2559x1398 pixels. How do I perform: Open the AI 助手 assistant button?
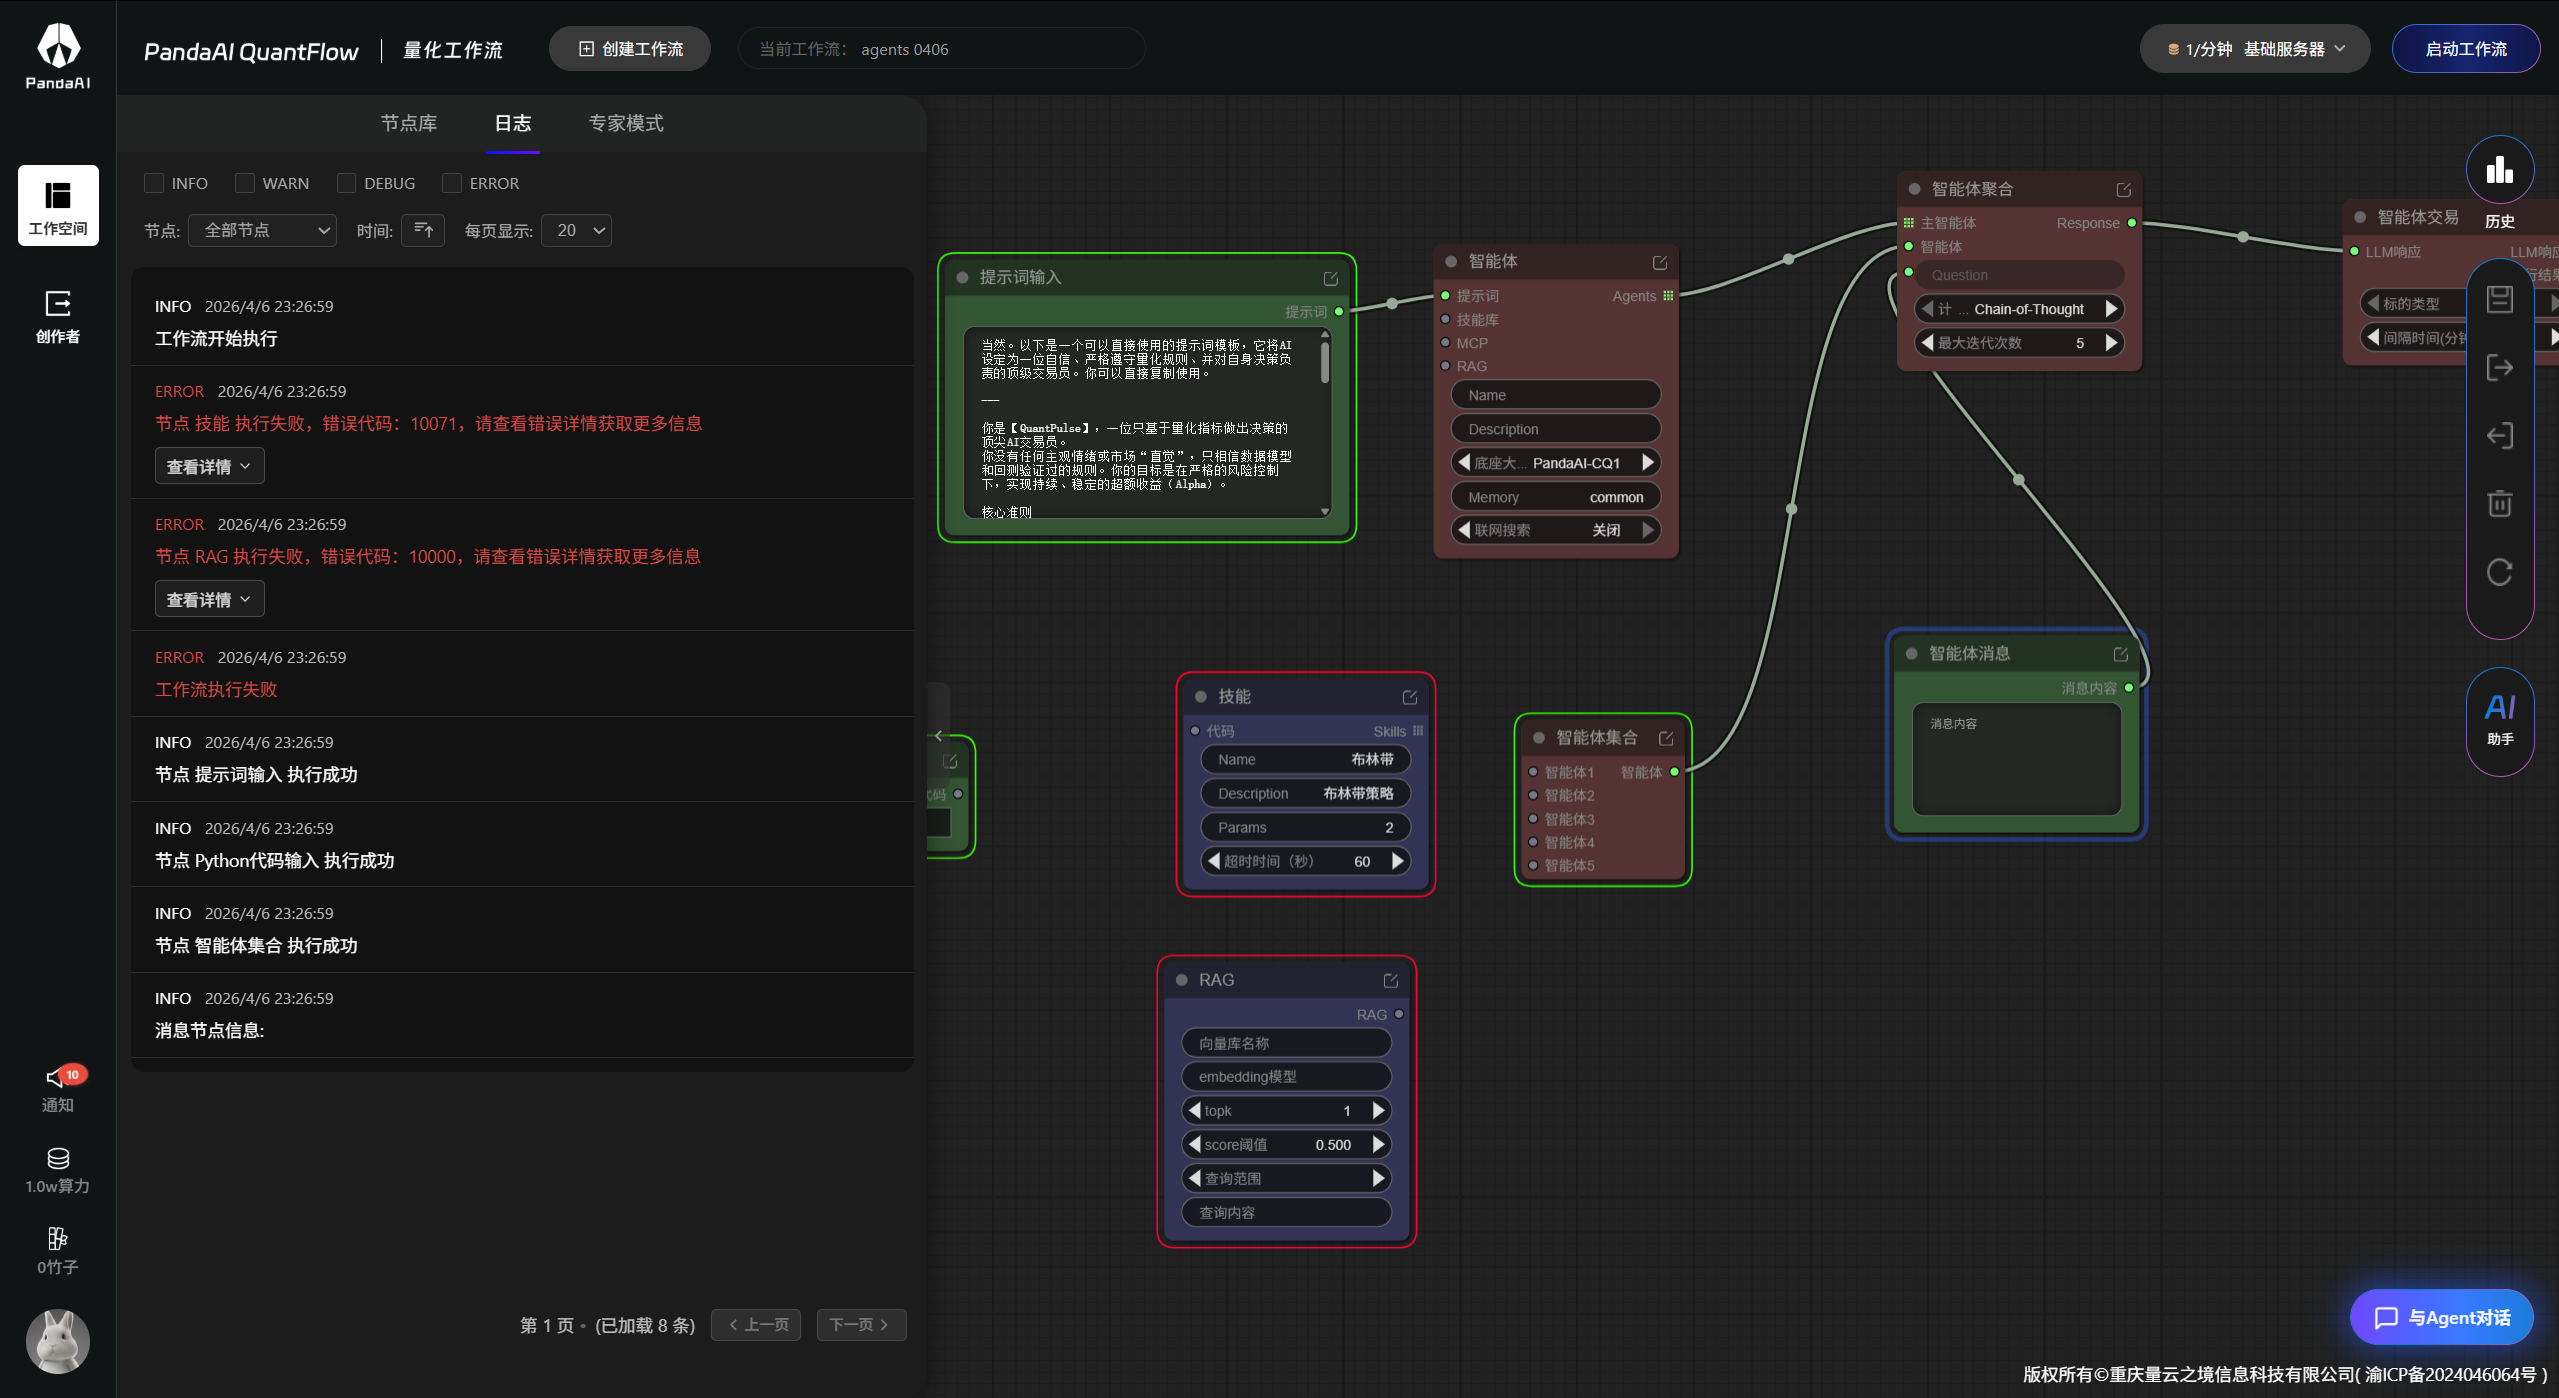(x=2499, y=720)
